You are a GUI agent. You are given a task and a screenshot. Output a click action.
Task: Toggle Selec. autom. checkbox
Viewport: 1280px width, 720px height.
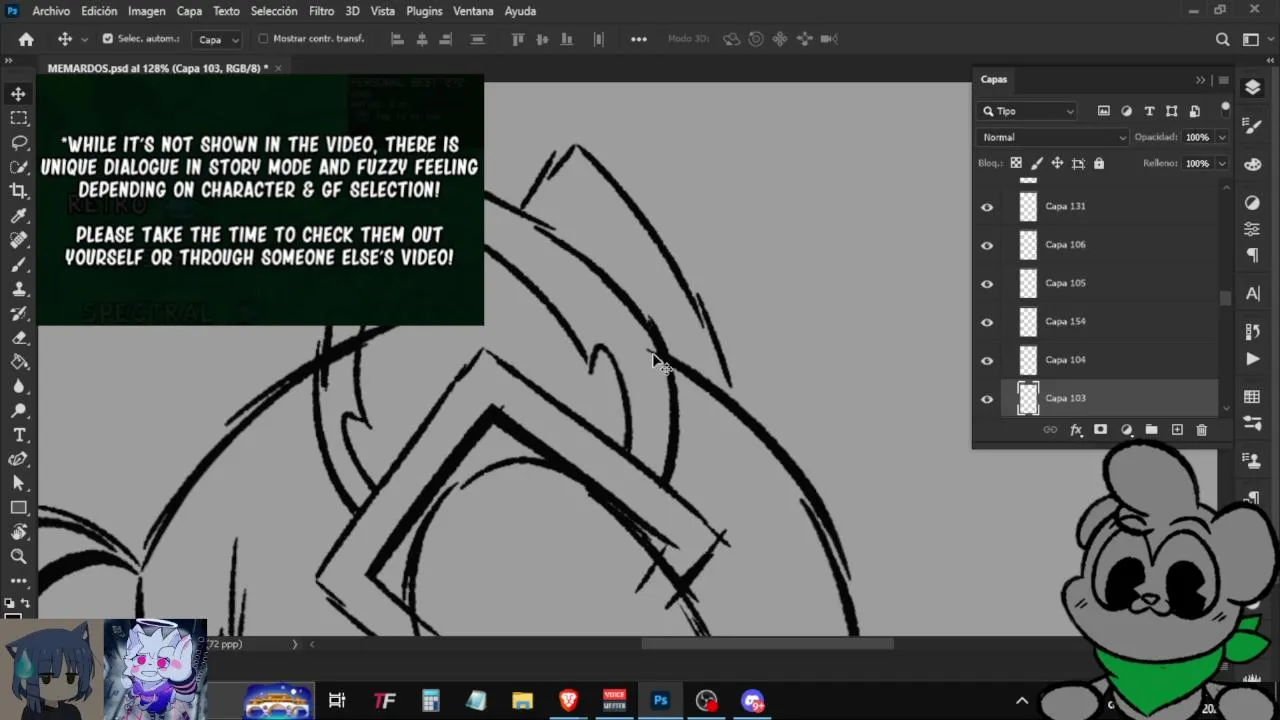(108, 39)
